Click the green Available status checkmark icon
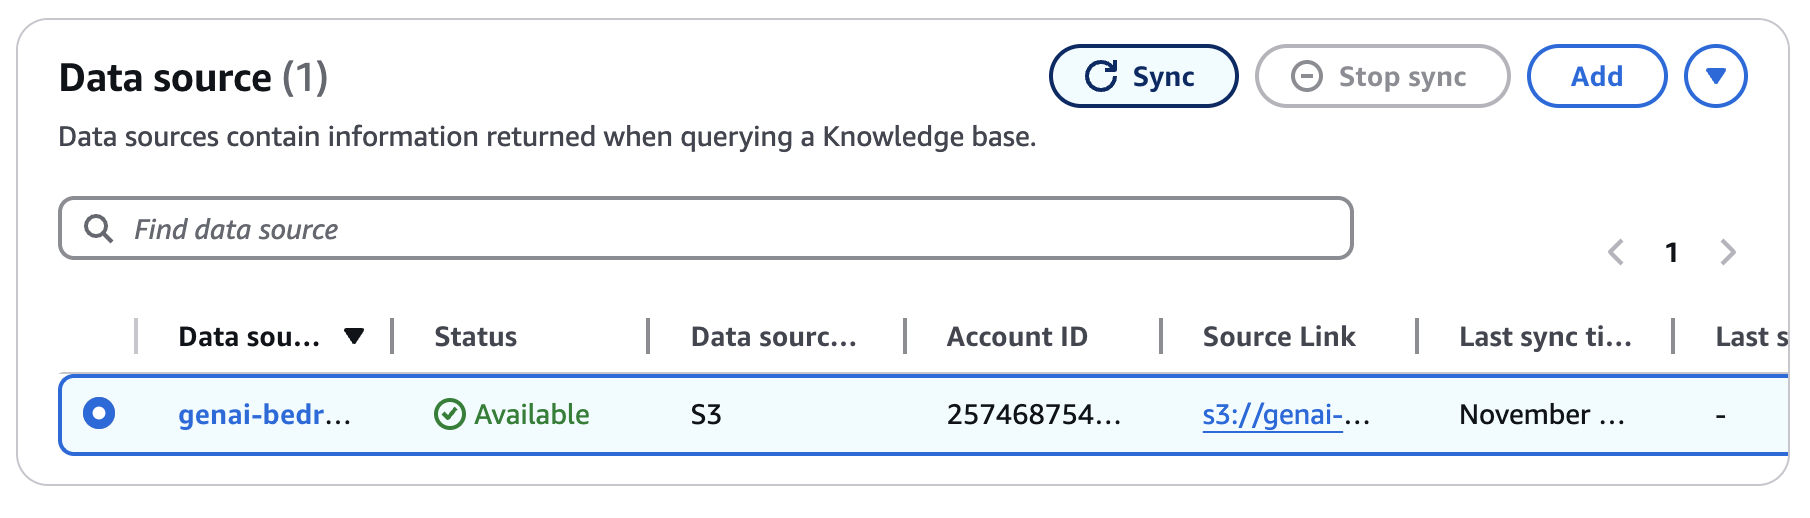 [450, 414]
